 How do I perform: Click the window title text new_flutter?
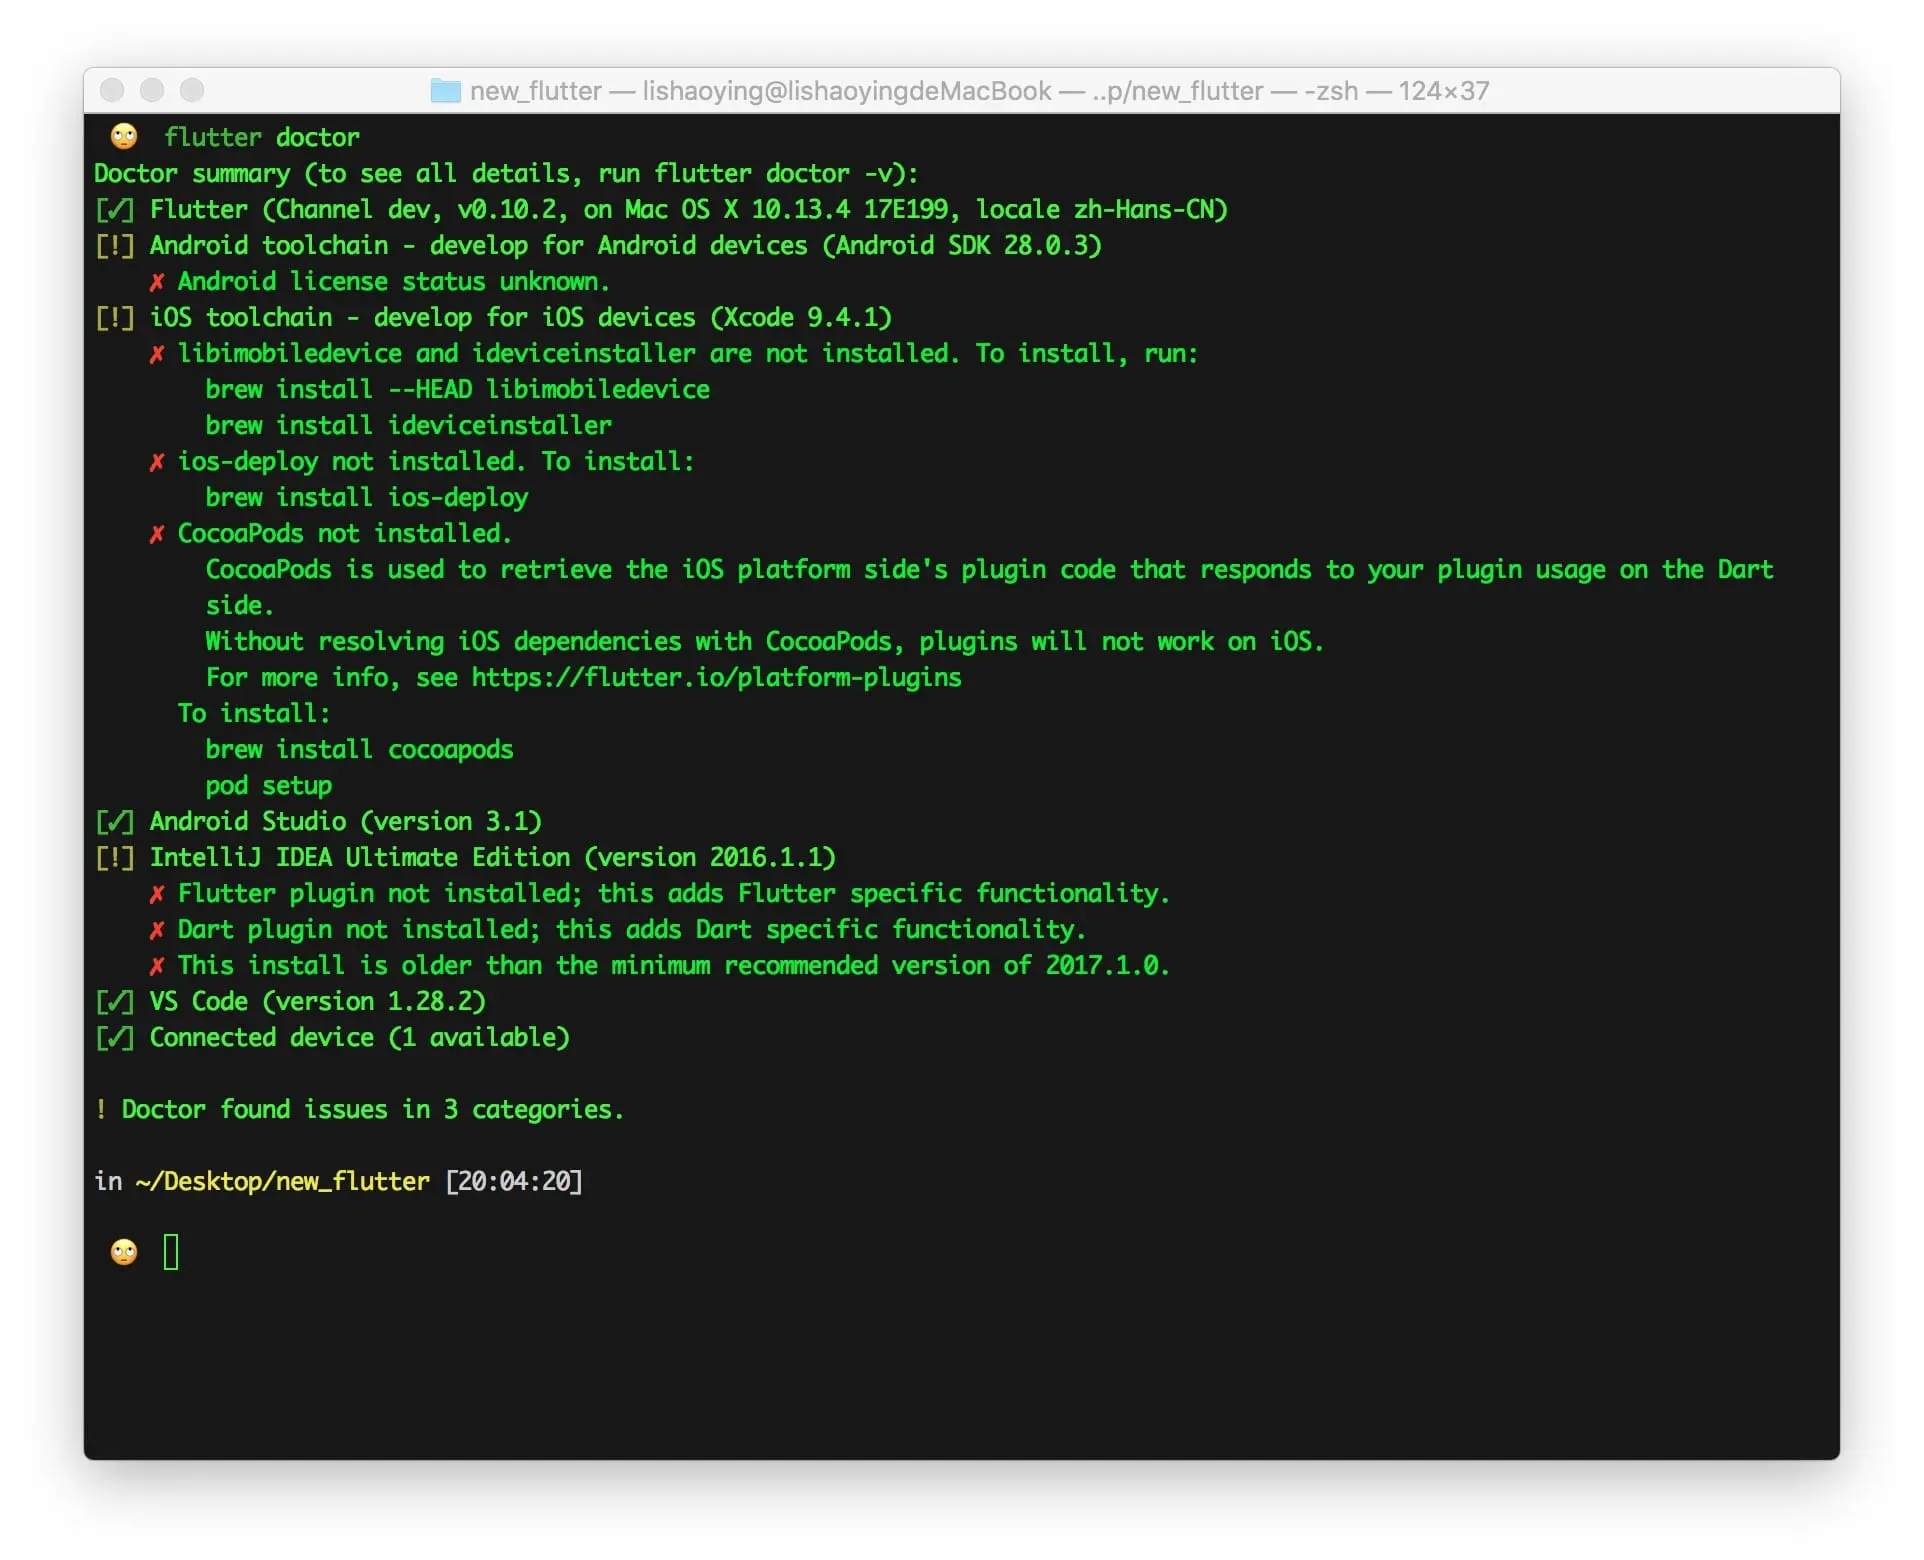tap(536, 91)
